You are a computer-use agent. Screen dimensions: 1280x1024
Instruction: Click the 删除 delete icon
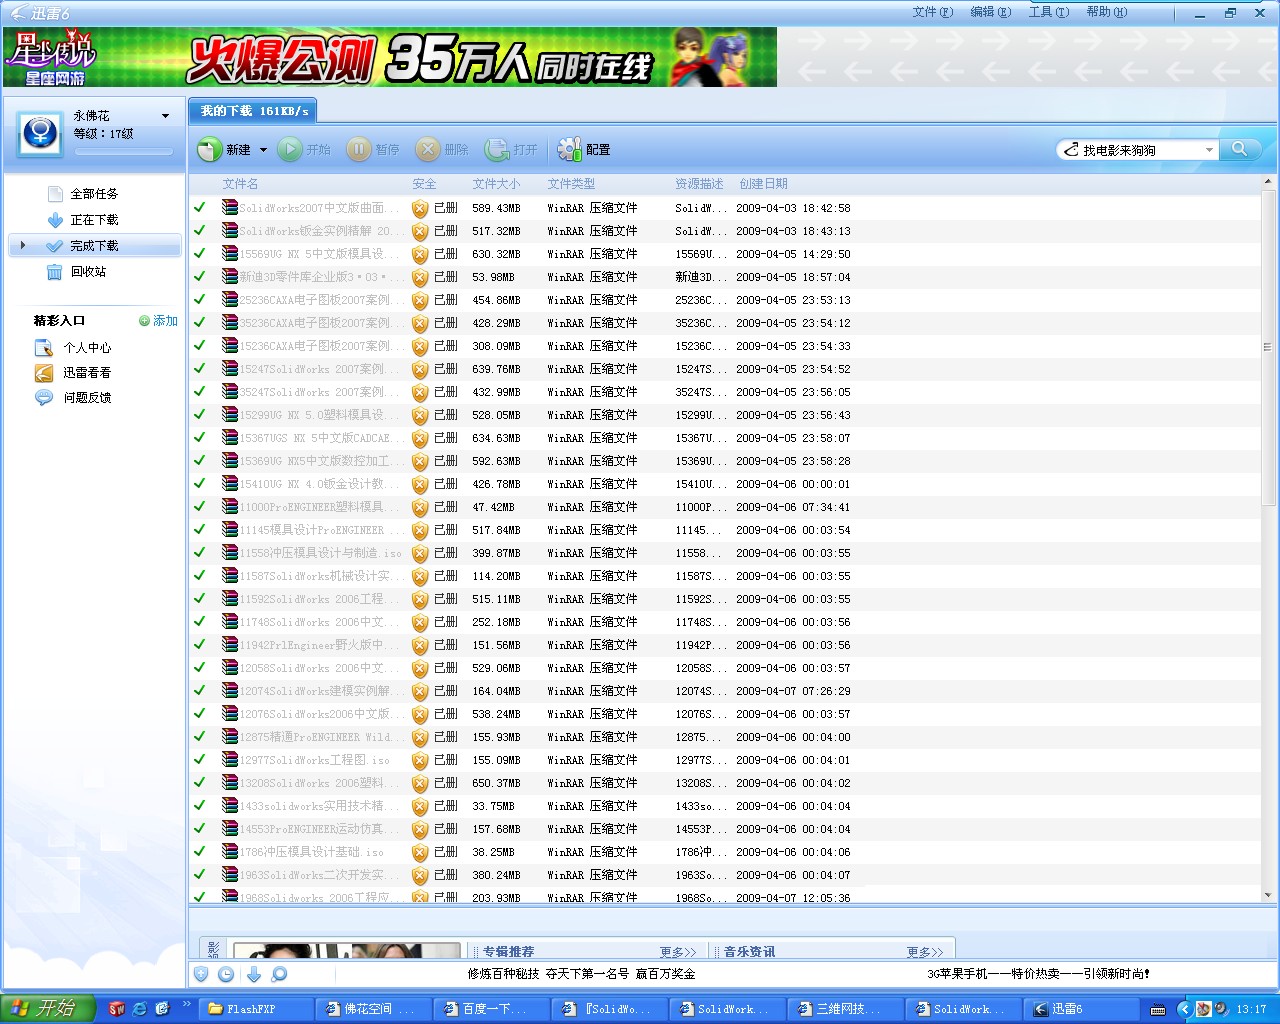[428, 150]
